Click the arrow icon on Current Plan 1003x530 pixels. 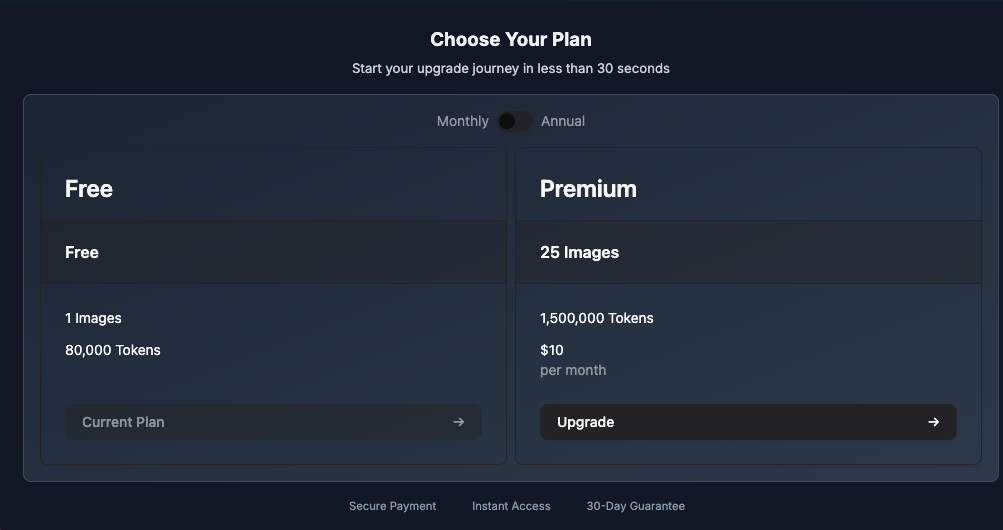click(x=458, y=422)
